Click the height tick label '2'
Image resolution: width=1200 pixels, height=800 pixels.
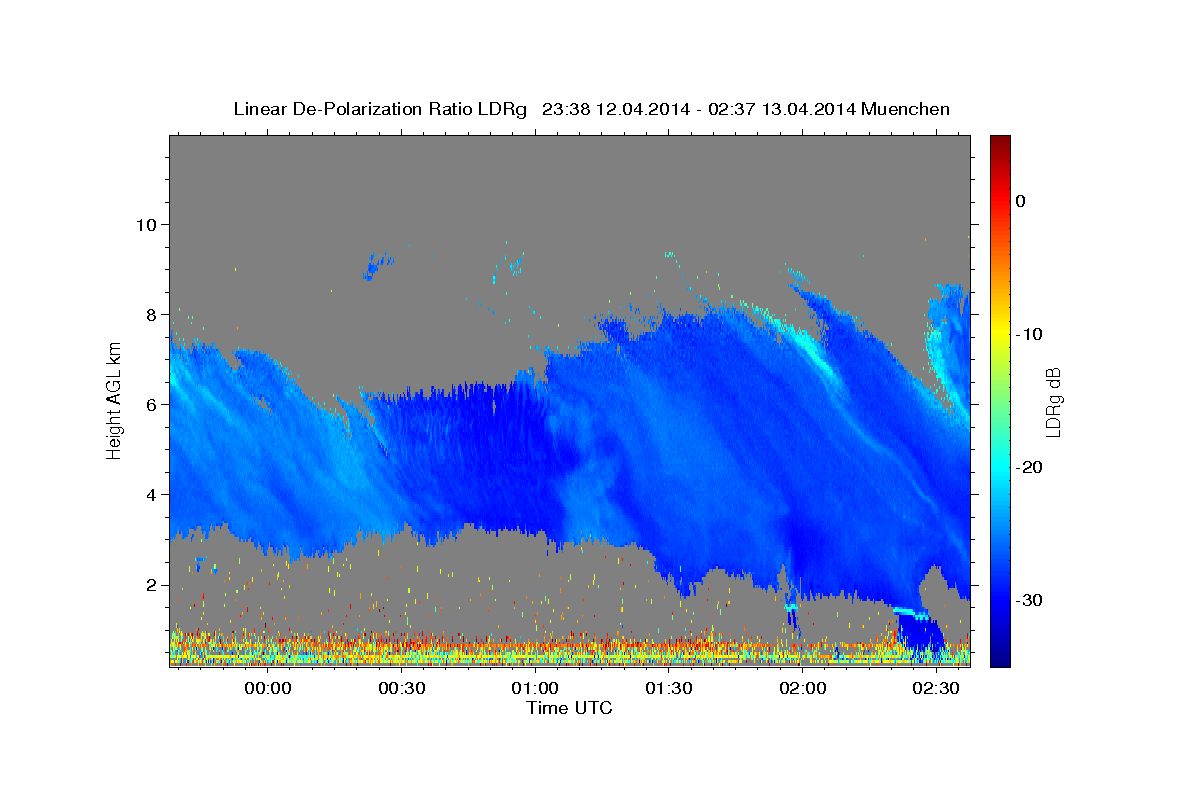(x=152, y=585)
